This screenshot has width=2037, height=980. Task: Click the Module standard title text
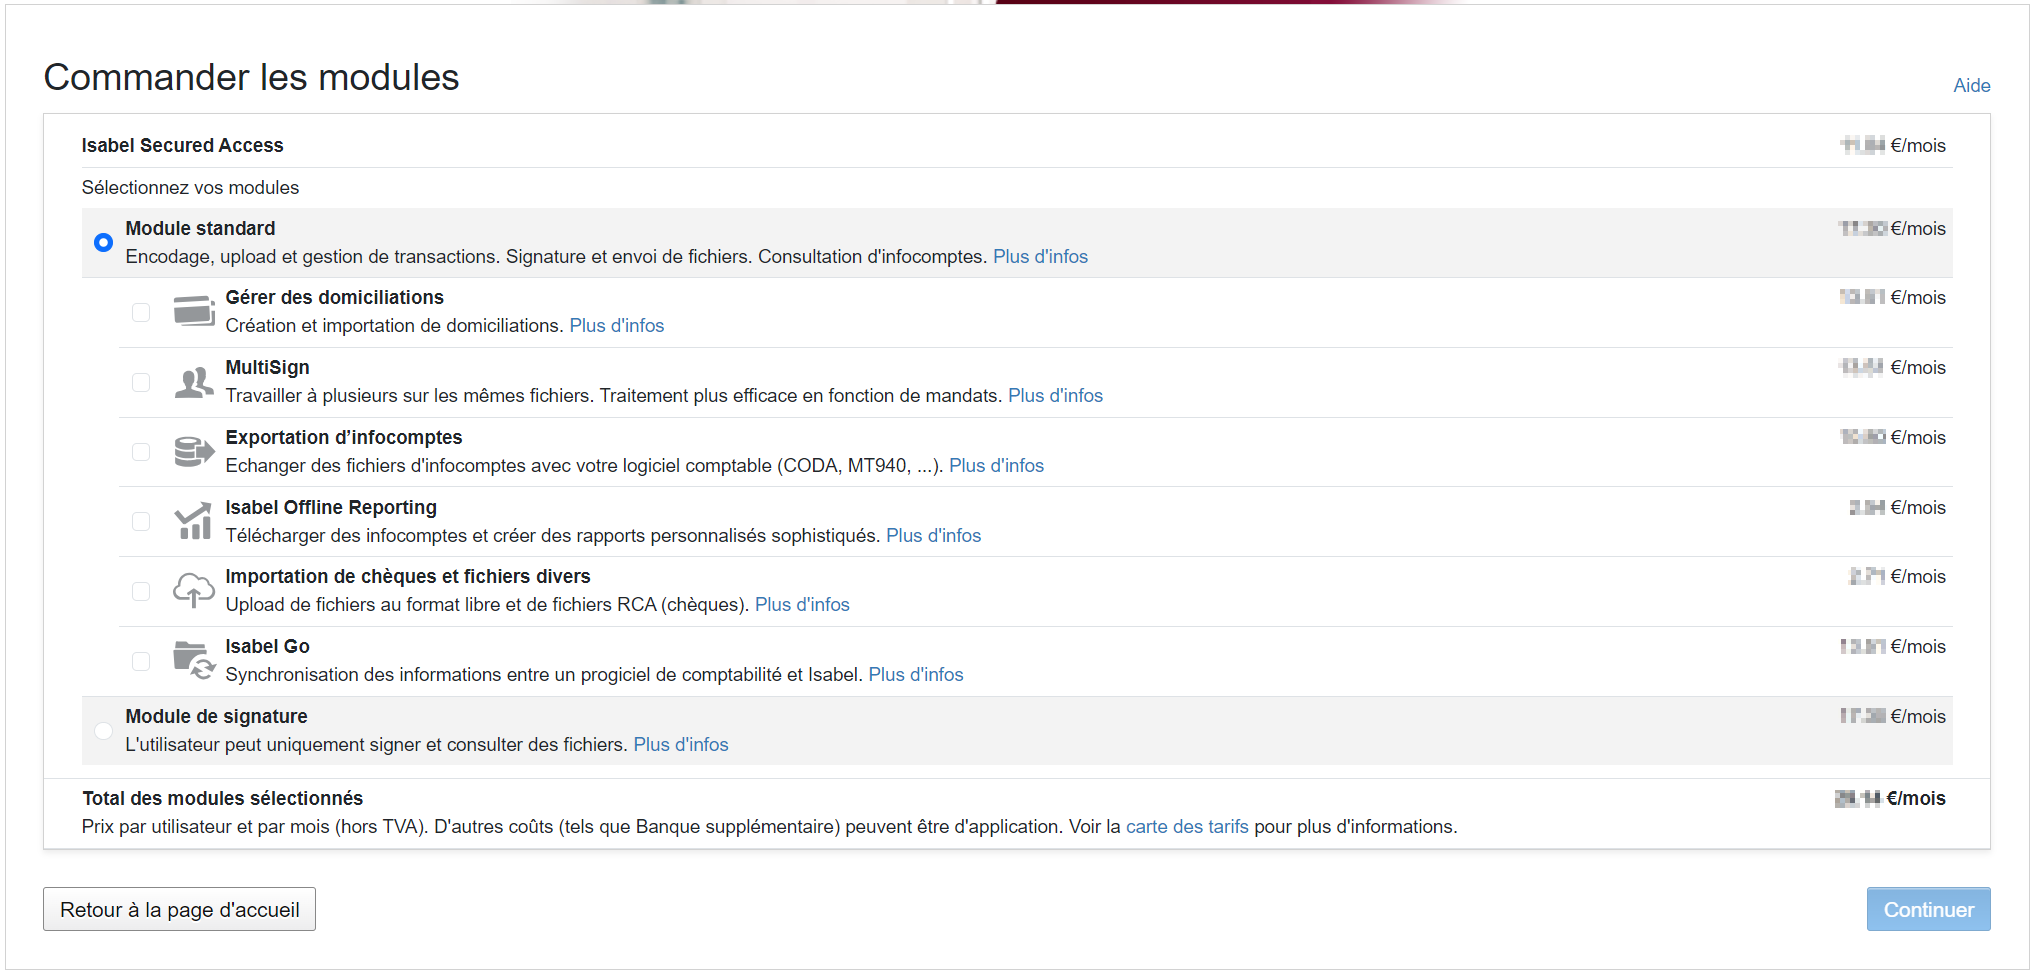(x=200, y=228)
